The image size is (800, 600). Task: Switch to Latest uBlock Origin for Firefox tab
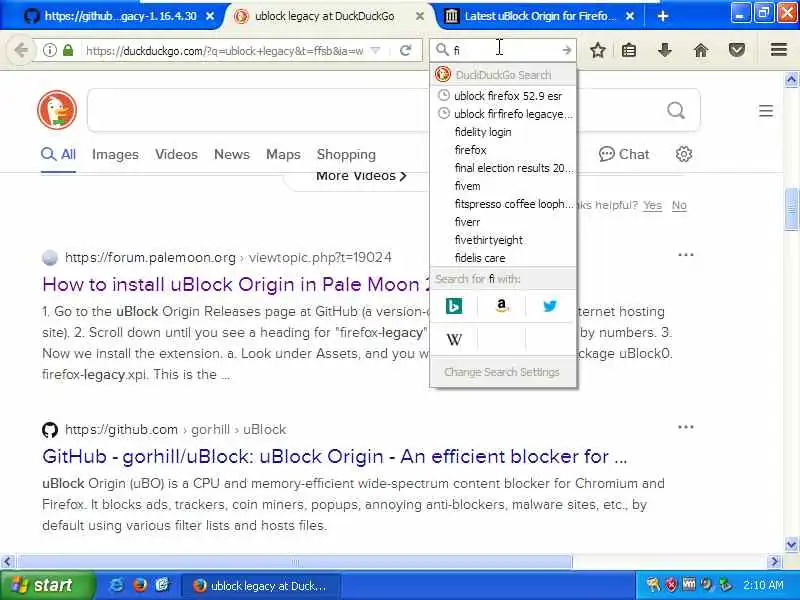531,16
